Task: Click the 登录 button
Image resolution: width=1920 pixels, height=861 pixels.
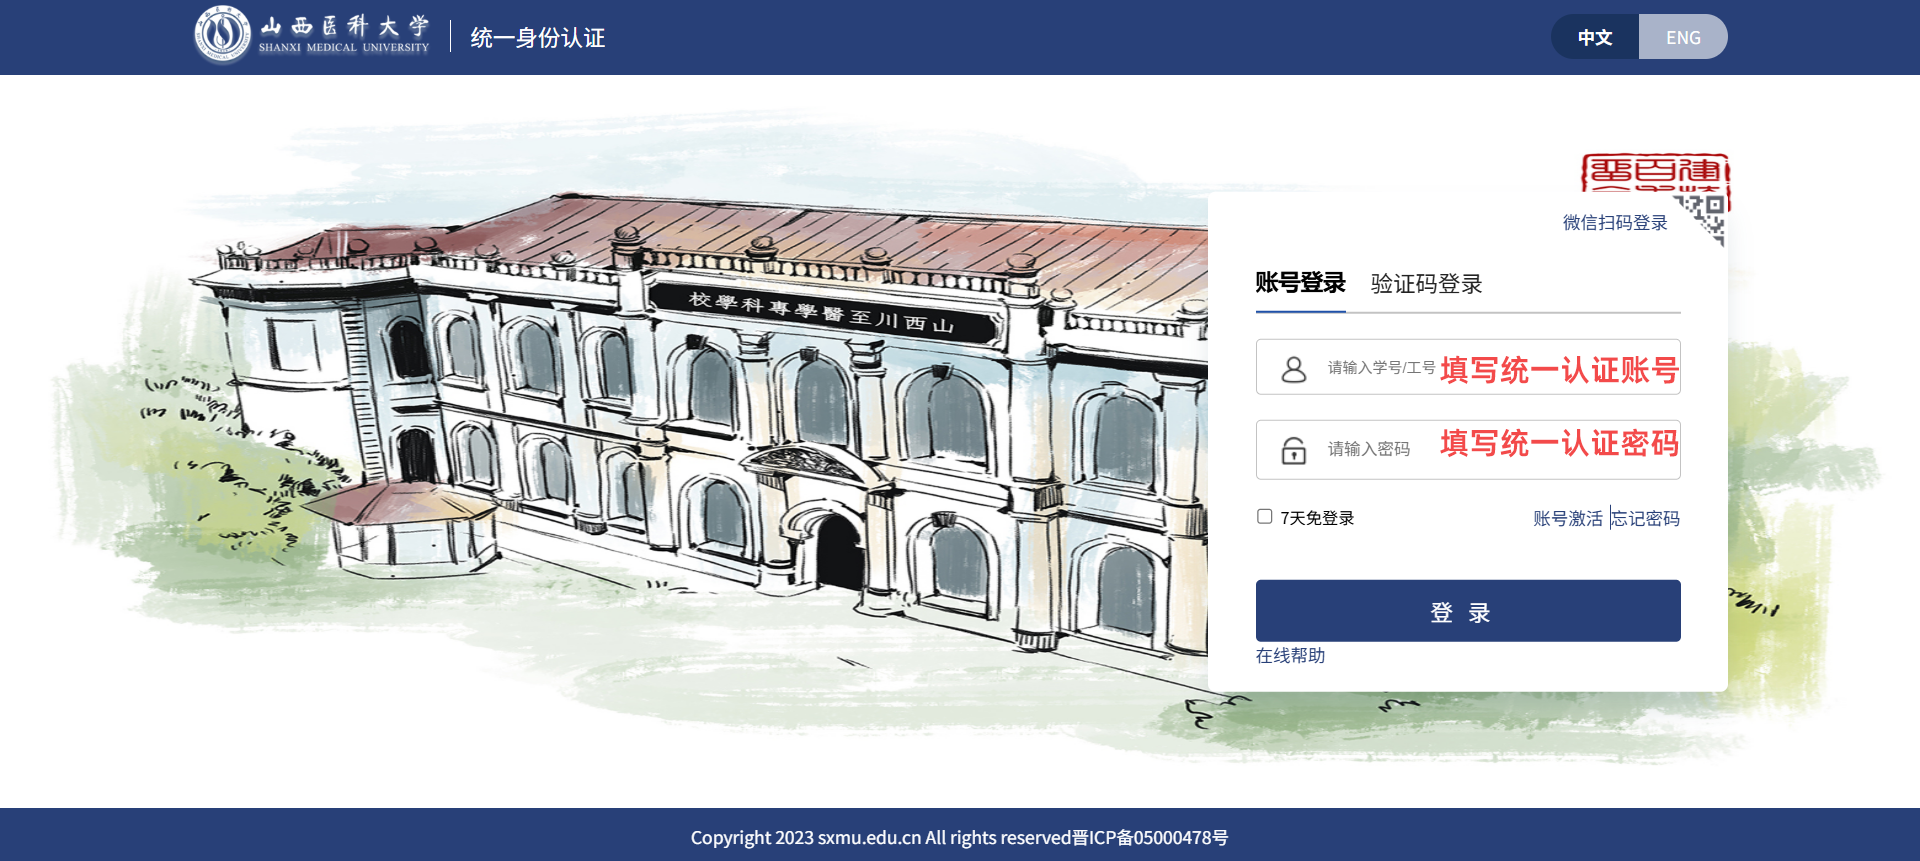Action: tap(1468, 611)
